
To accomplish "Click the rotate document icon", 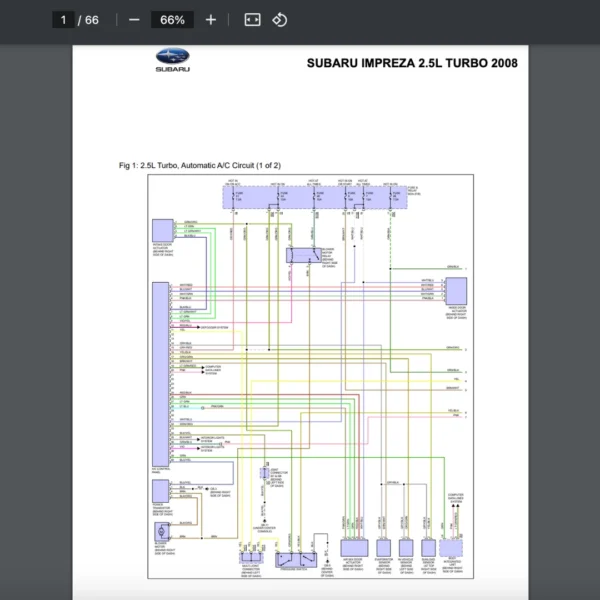I will point(280,20).
